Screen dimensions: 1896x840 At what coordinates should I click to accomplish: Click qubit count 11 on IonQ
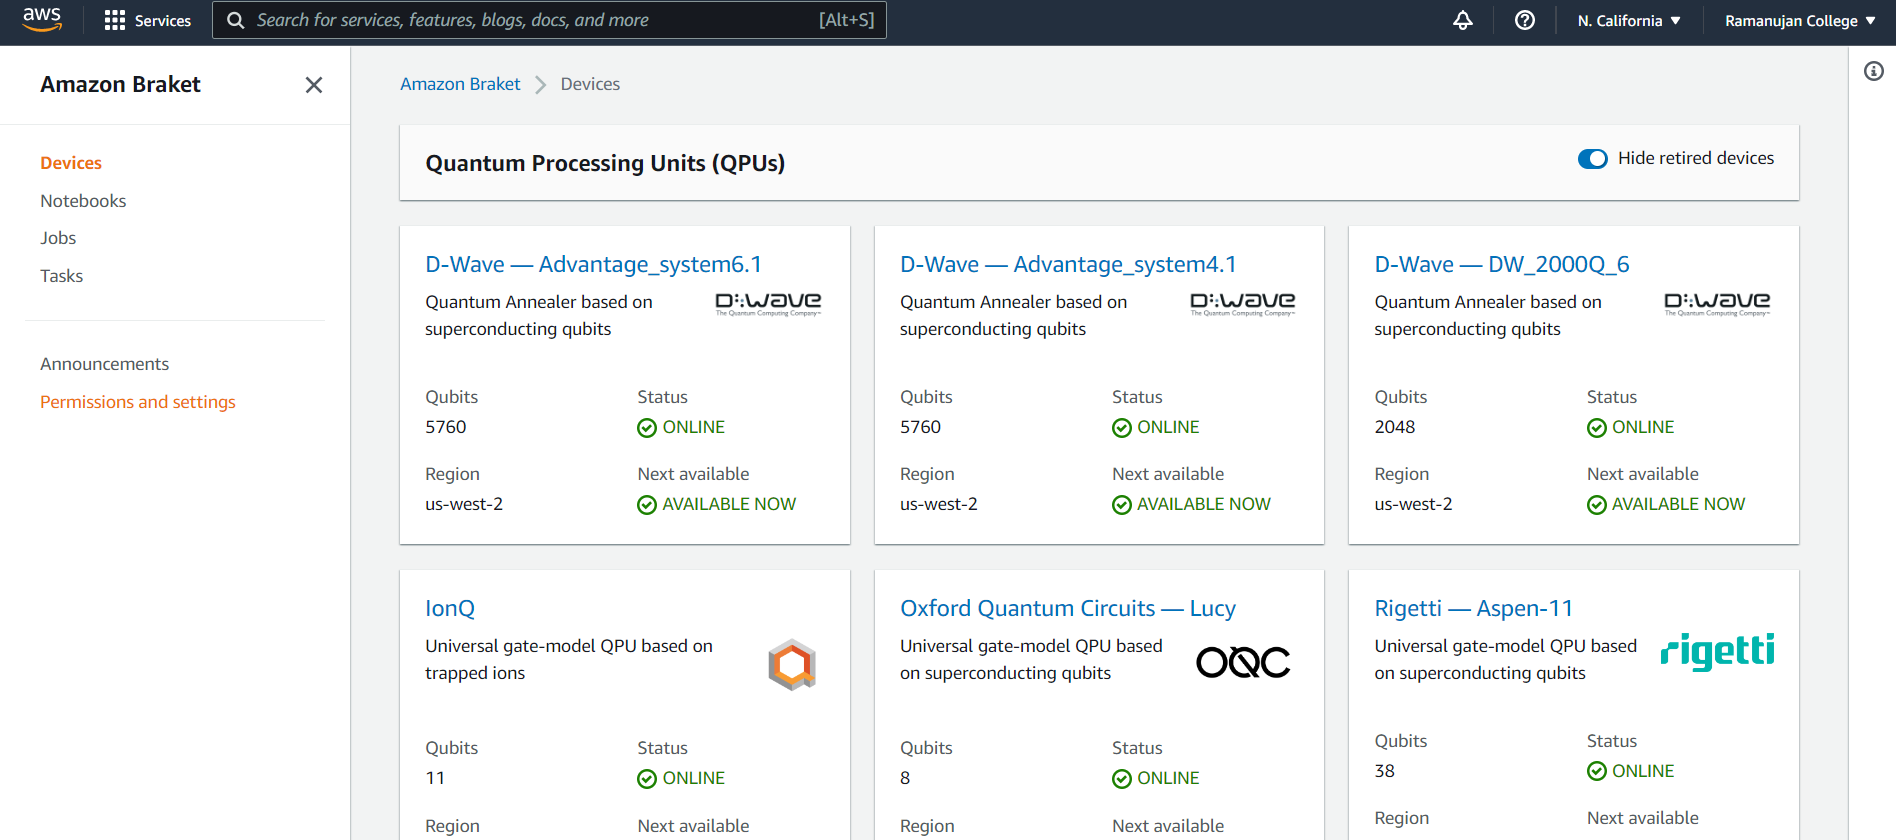(x=435, y=778)
